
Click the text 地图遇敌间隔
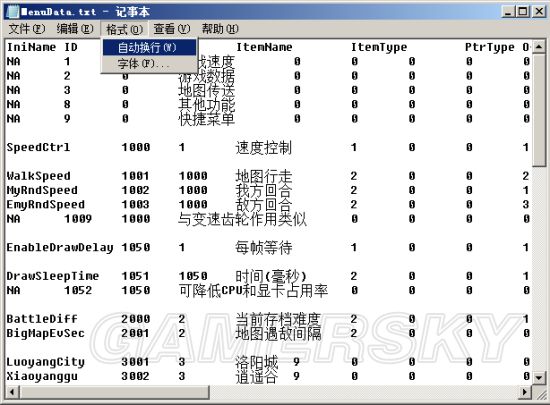278,333
